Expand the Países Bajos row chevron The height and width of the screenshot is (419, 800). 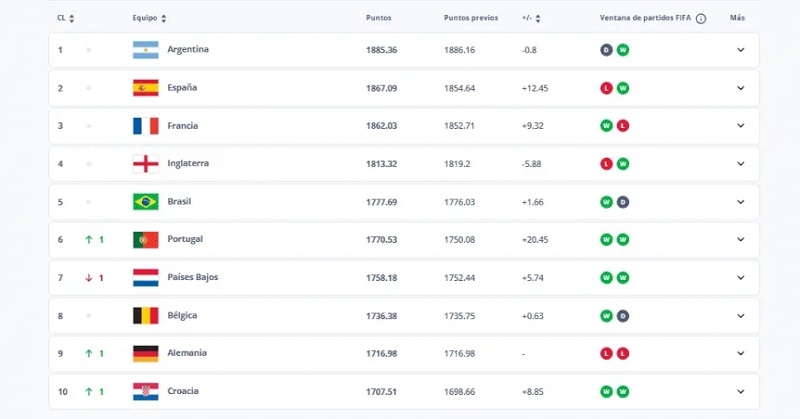click(740, 278)
